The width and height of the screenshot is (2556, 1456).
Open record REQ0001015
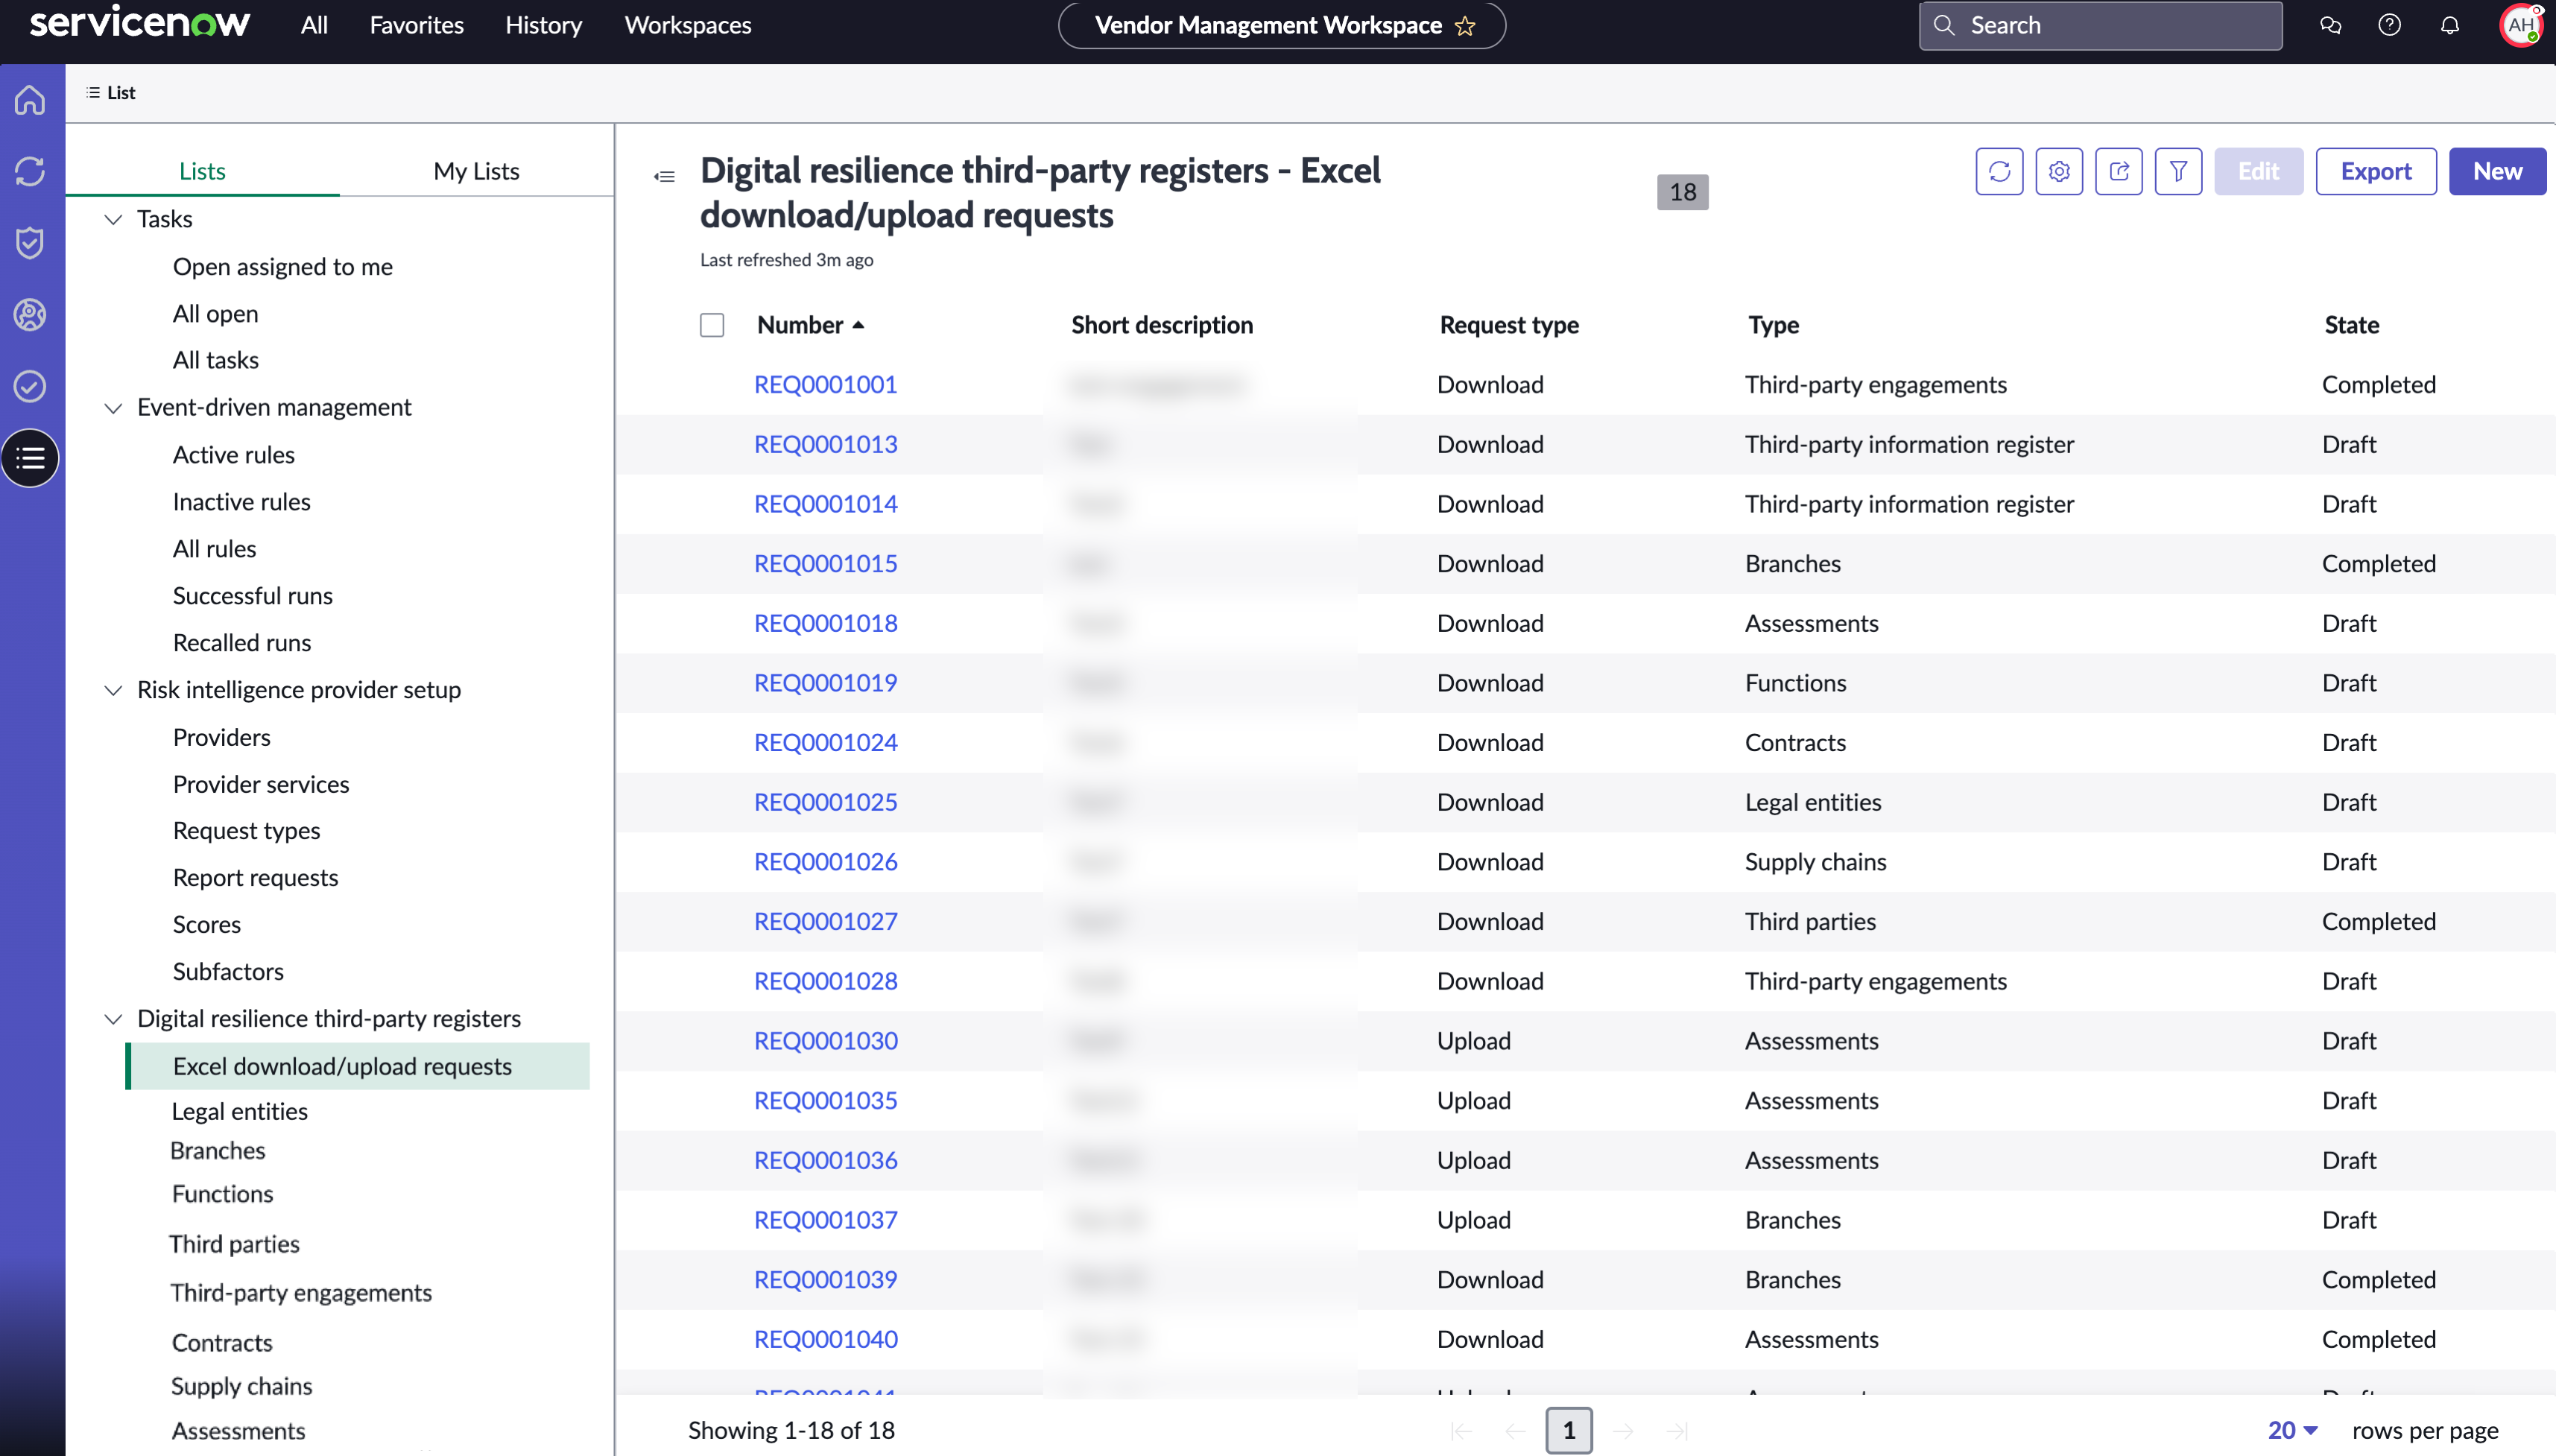point(825,564)
